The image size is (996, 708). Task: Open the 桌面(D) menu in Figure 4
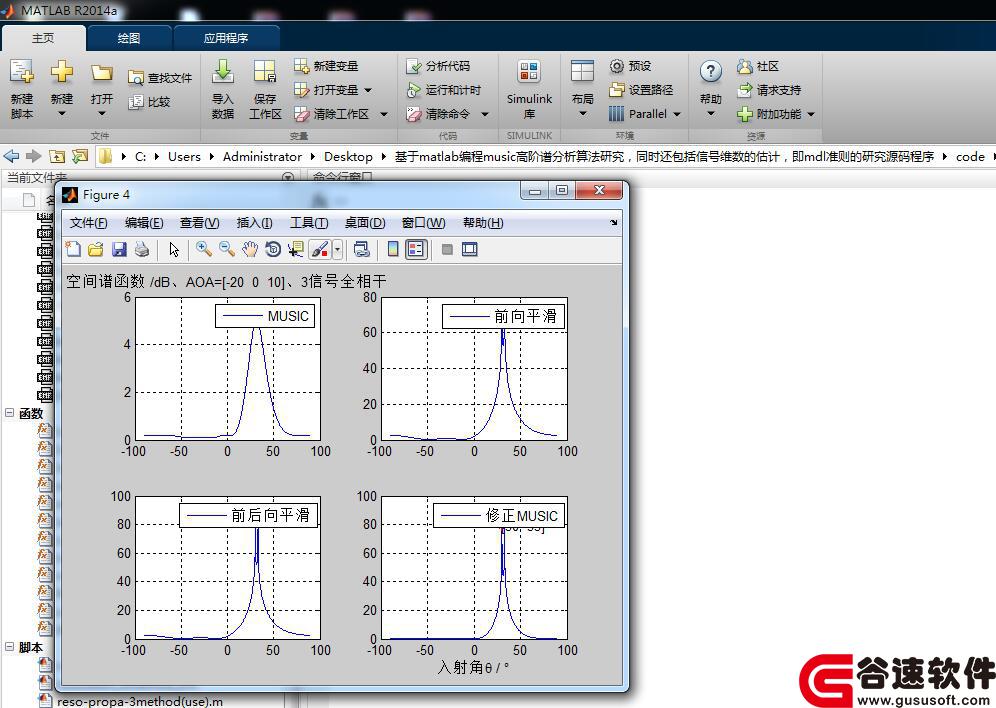(x=365, y=222)
